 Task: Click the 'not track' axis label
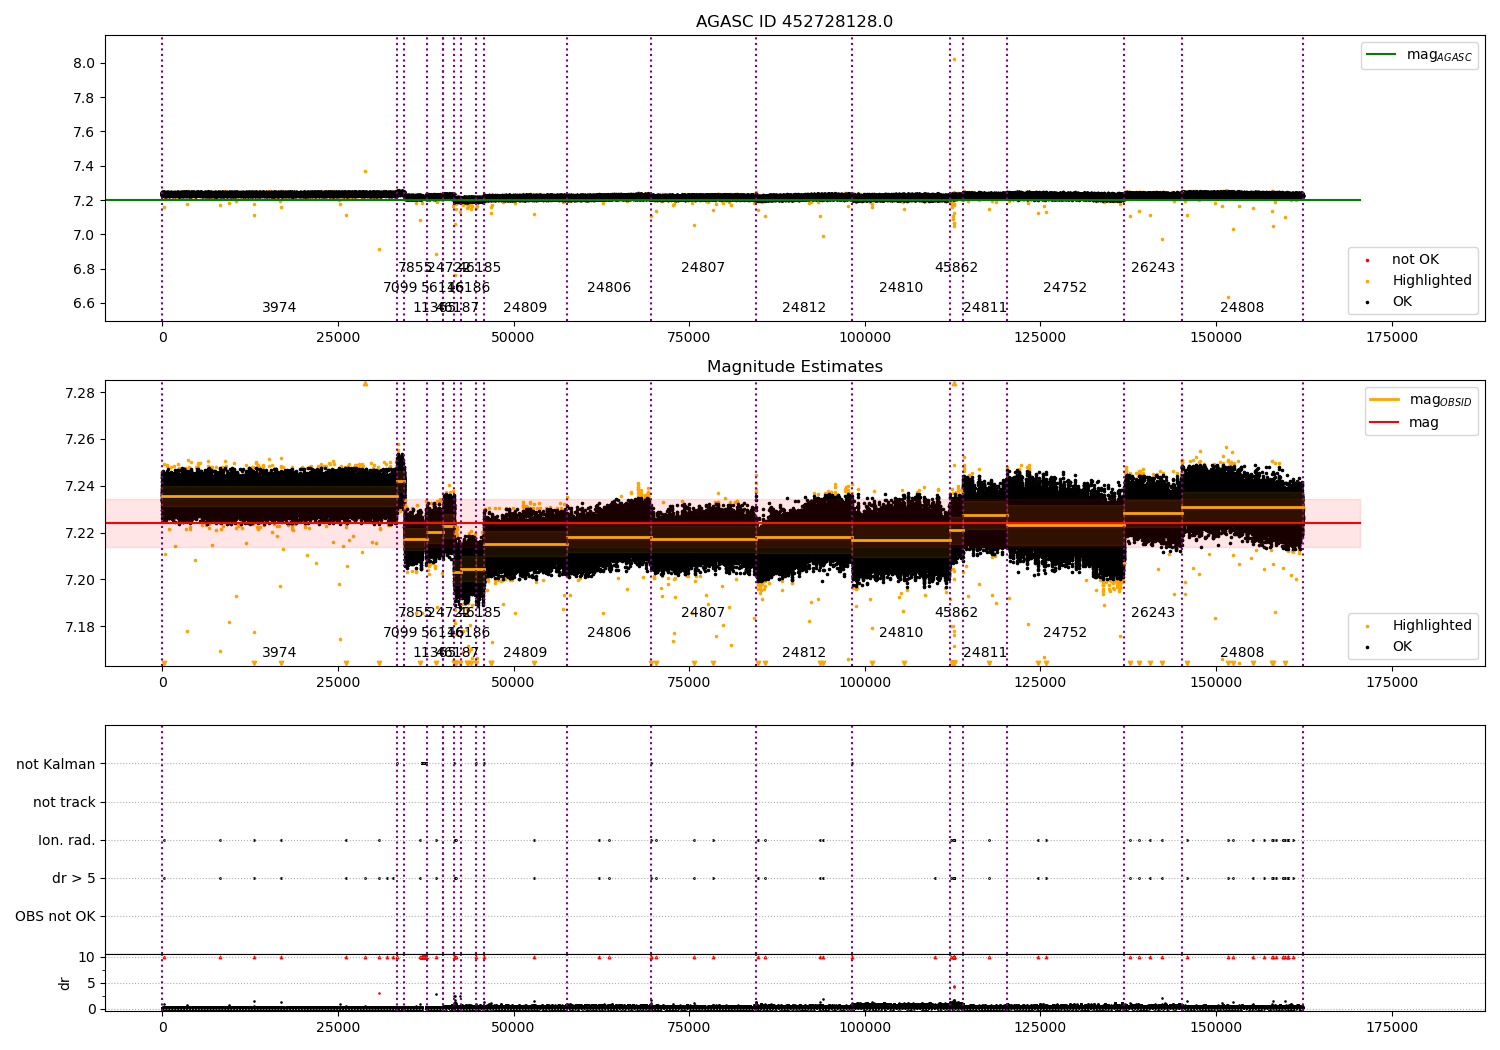pyautogui.click(x=64, y=802)
